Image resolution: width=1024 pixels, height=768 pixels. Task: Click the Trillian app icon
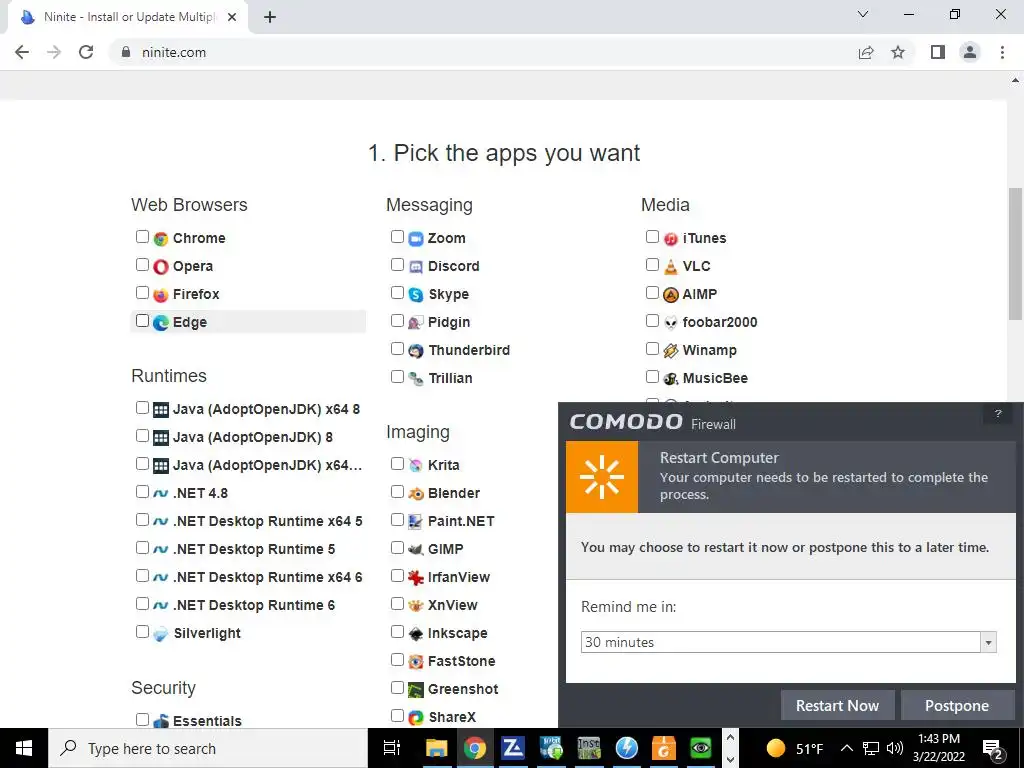pos(416,378)
